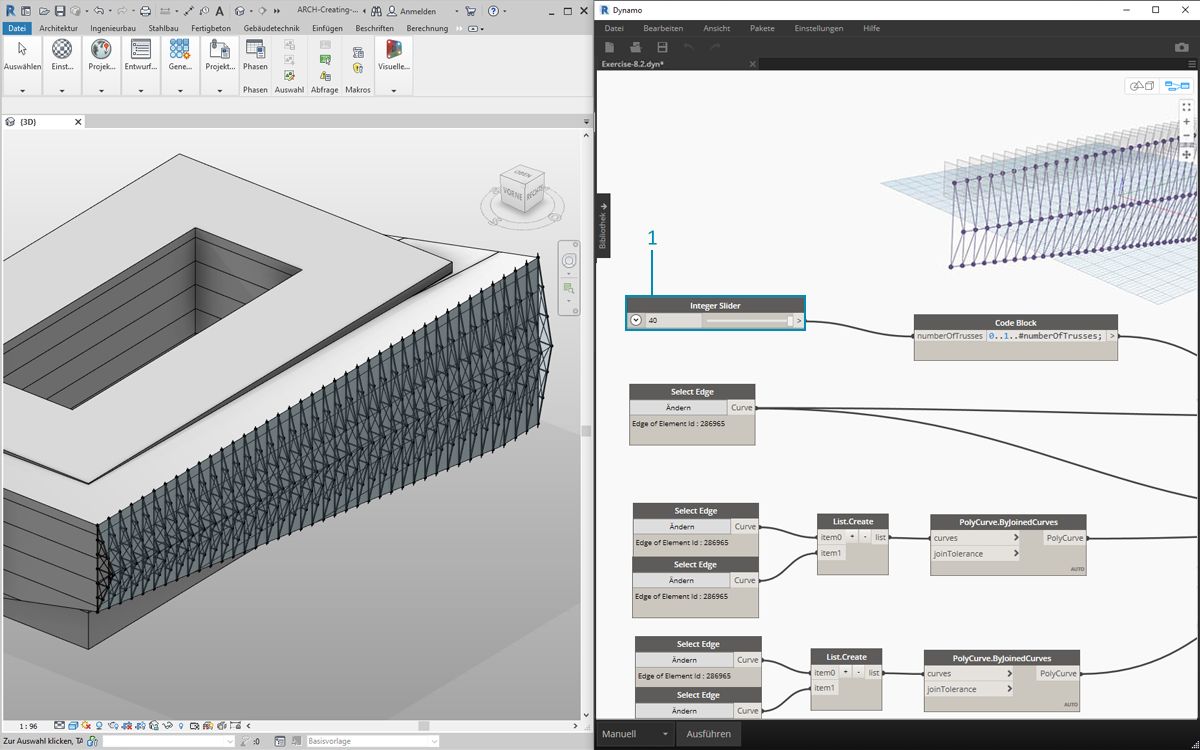The image size is (1200, 750).
Task: Open Anmelden sign-in dropdown arrow
Action: click(456, 11)
